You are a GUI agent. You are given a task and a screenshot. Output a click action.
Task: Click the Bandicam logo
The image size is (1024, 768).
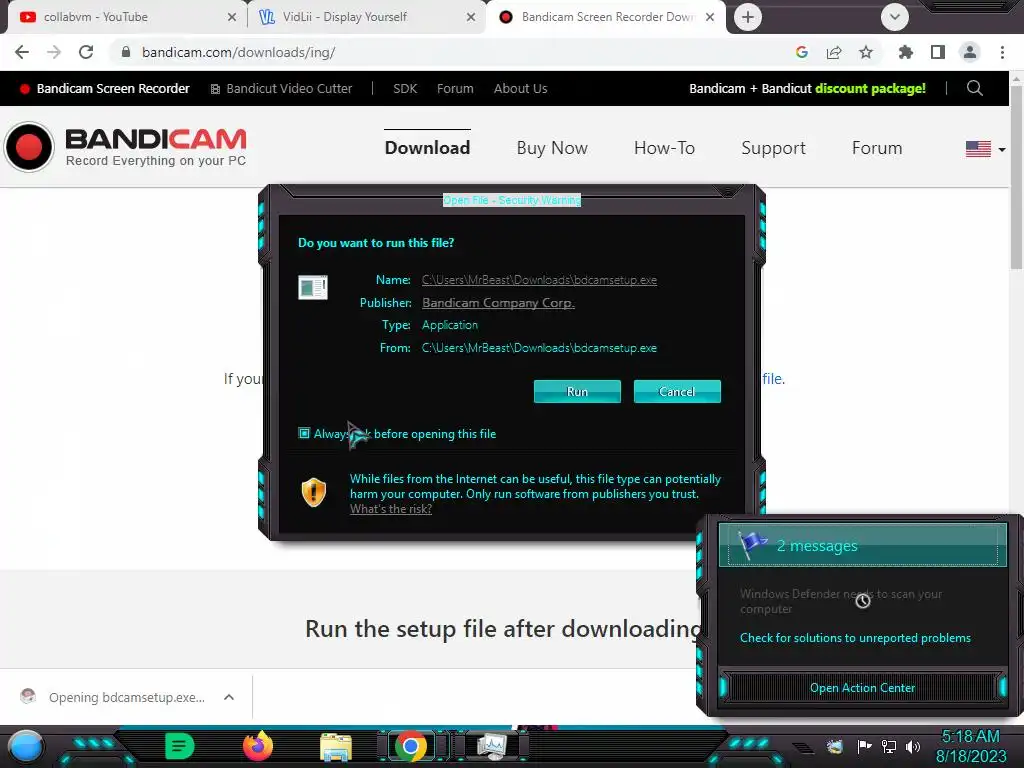pyautogui.click(x=125, y=147)
